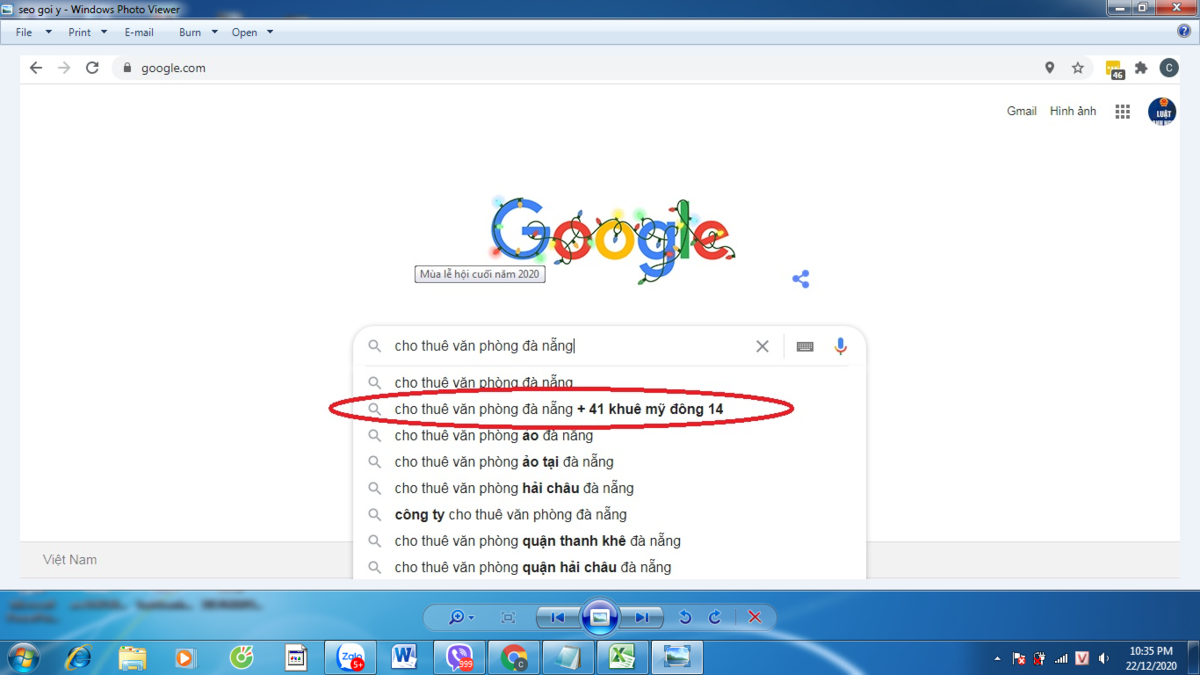Start the slide show
The width and height of the screenshot is (1200, 675).
(599, 617)
